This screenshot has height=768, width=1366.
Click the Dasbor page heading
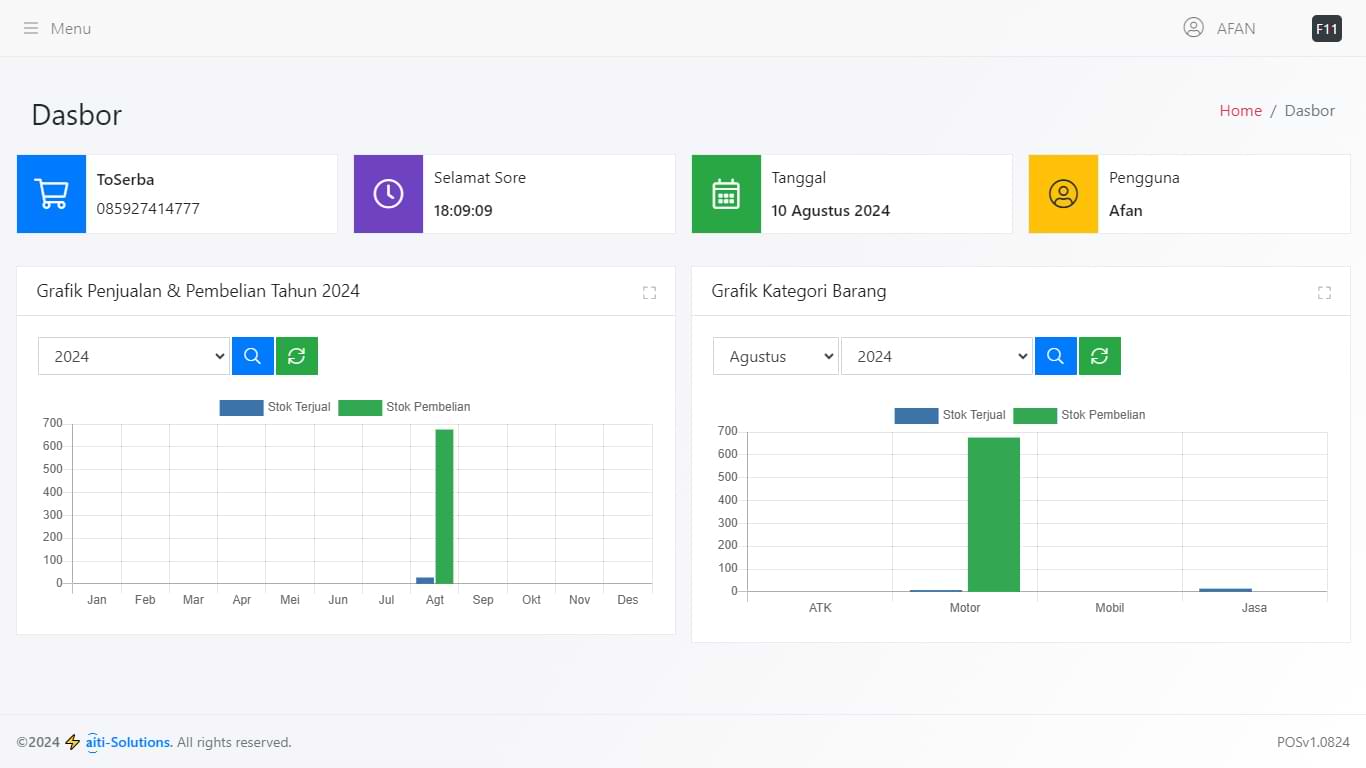tap(77, 115)
